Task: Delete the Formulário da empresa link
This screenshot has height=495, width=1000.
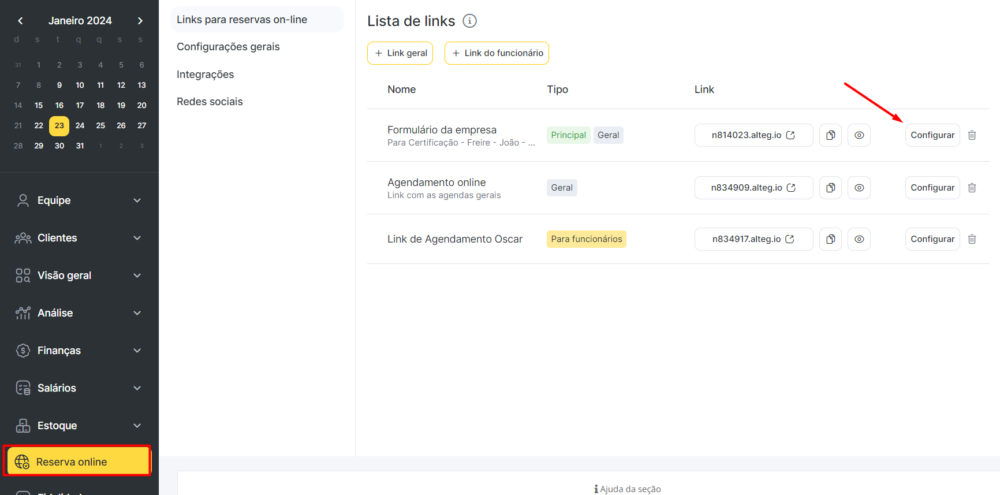Action: (x=972, y=135)
